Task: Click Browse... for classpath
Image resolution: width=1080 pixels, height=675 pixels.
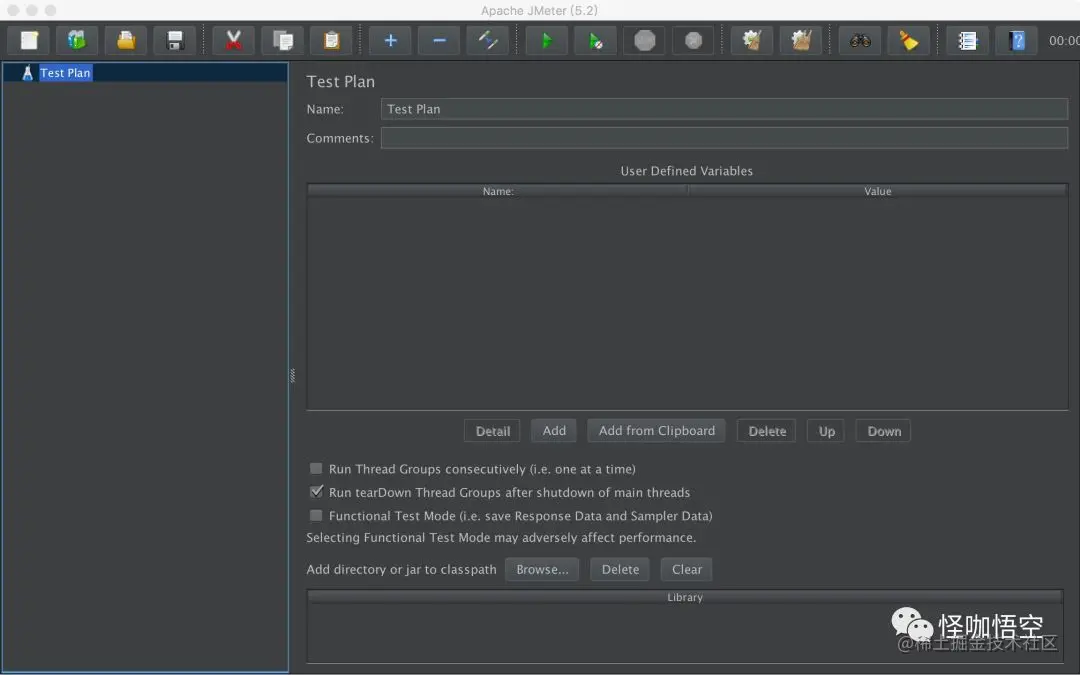Action: (x=542, y=570)
